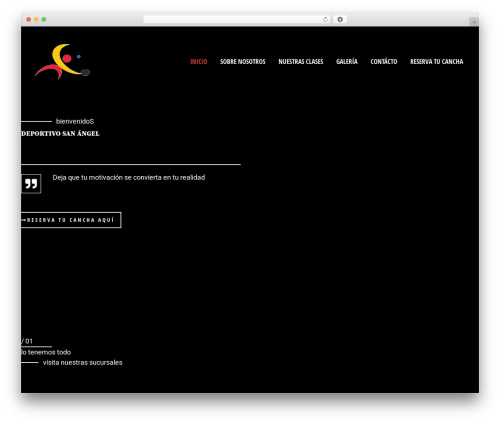Screen dimensions: 500x423
Task: Minimize the window with the yellow button
Action: [36, 19]
